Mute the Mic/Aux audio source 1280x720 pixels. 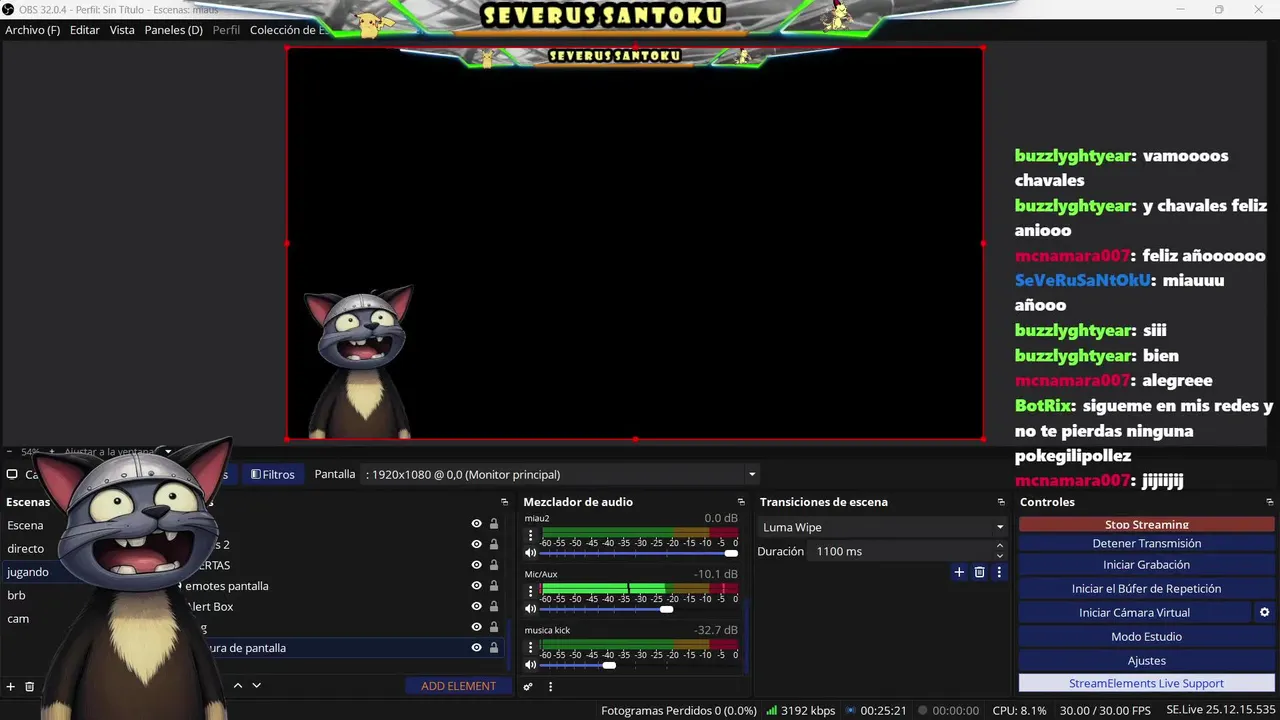(x=531, y=609)
